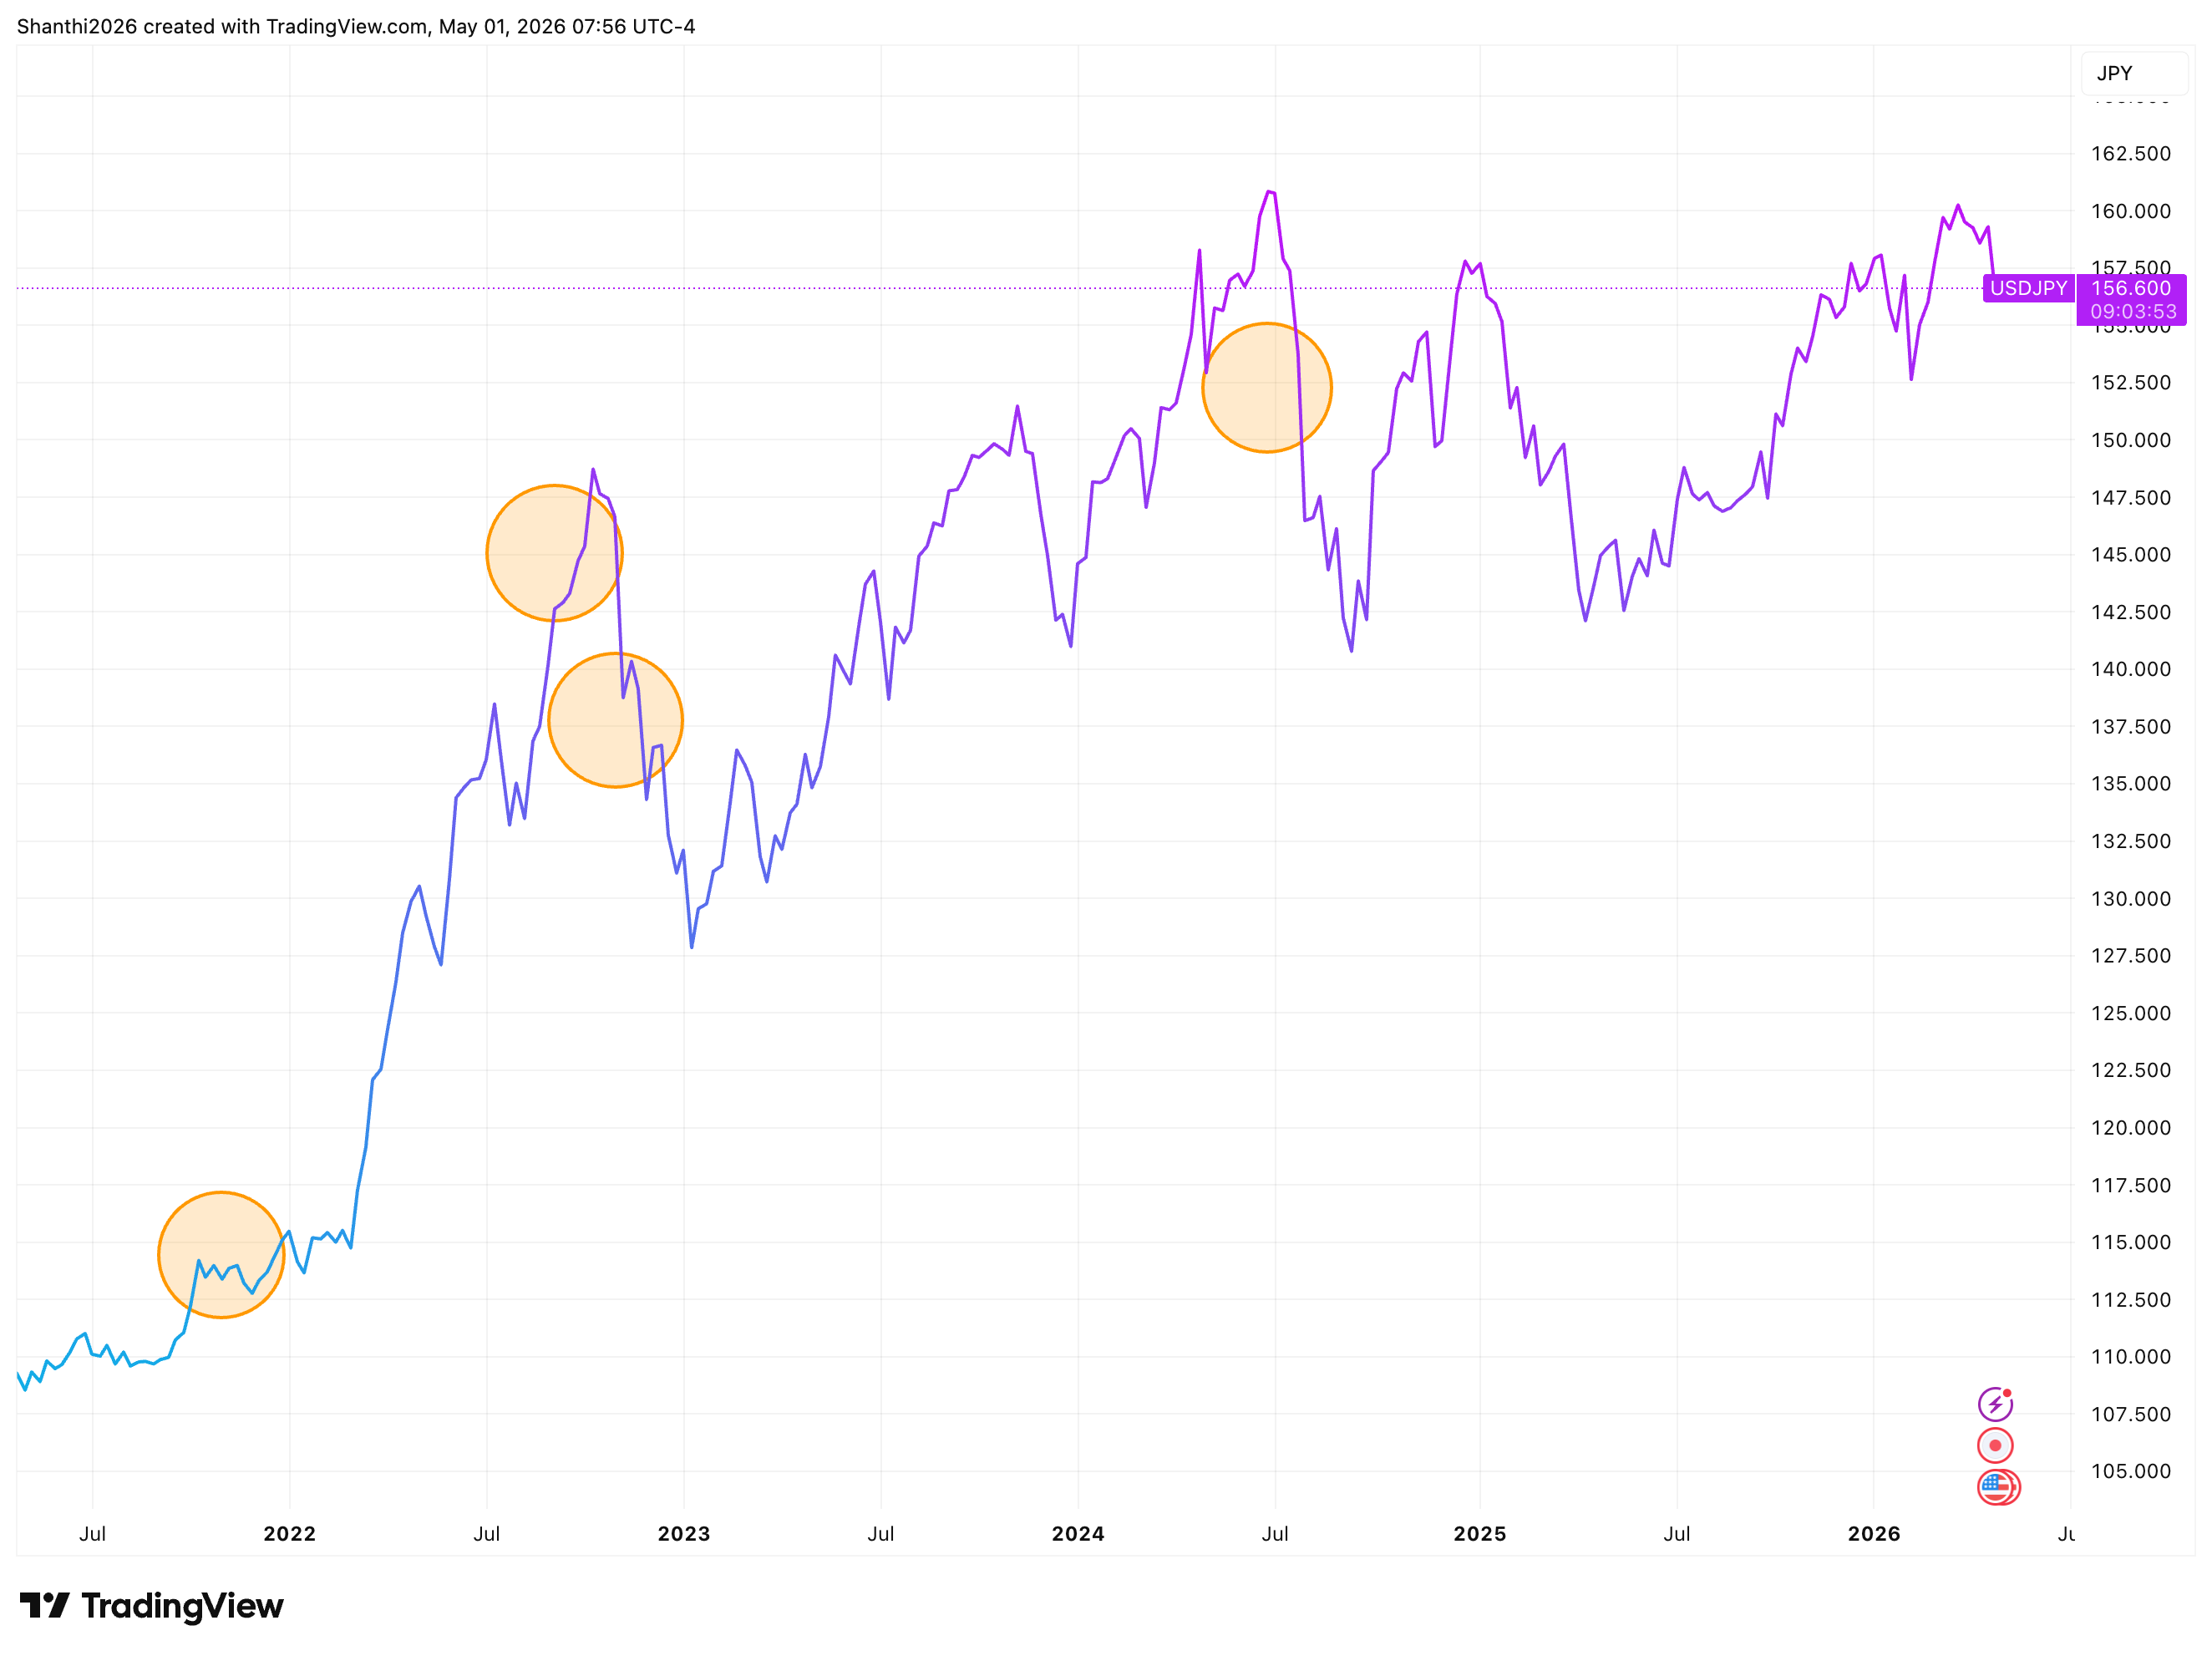Viewport: 2212px width, 1656px height.
Task: Click the TradingView logo at bottom left
Action: pos(152,1605)
